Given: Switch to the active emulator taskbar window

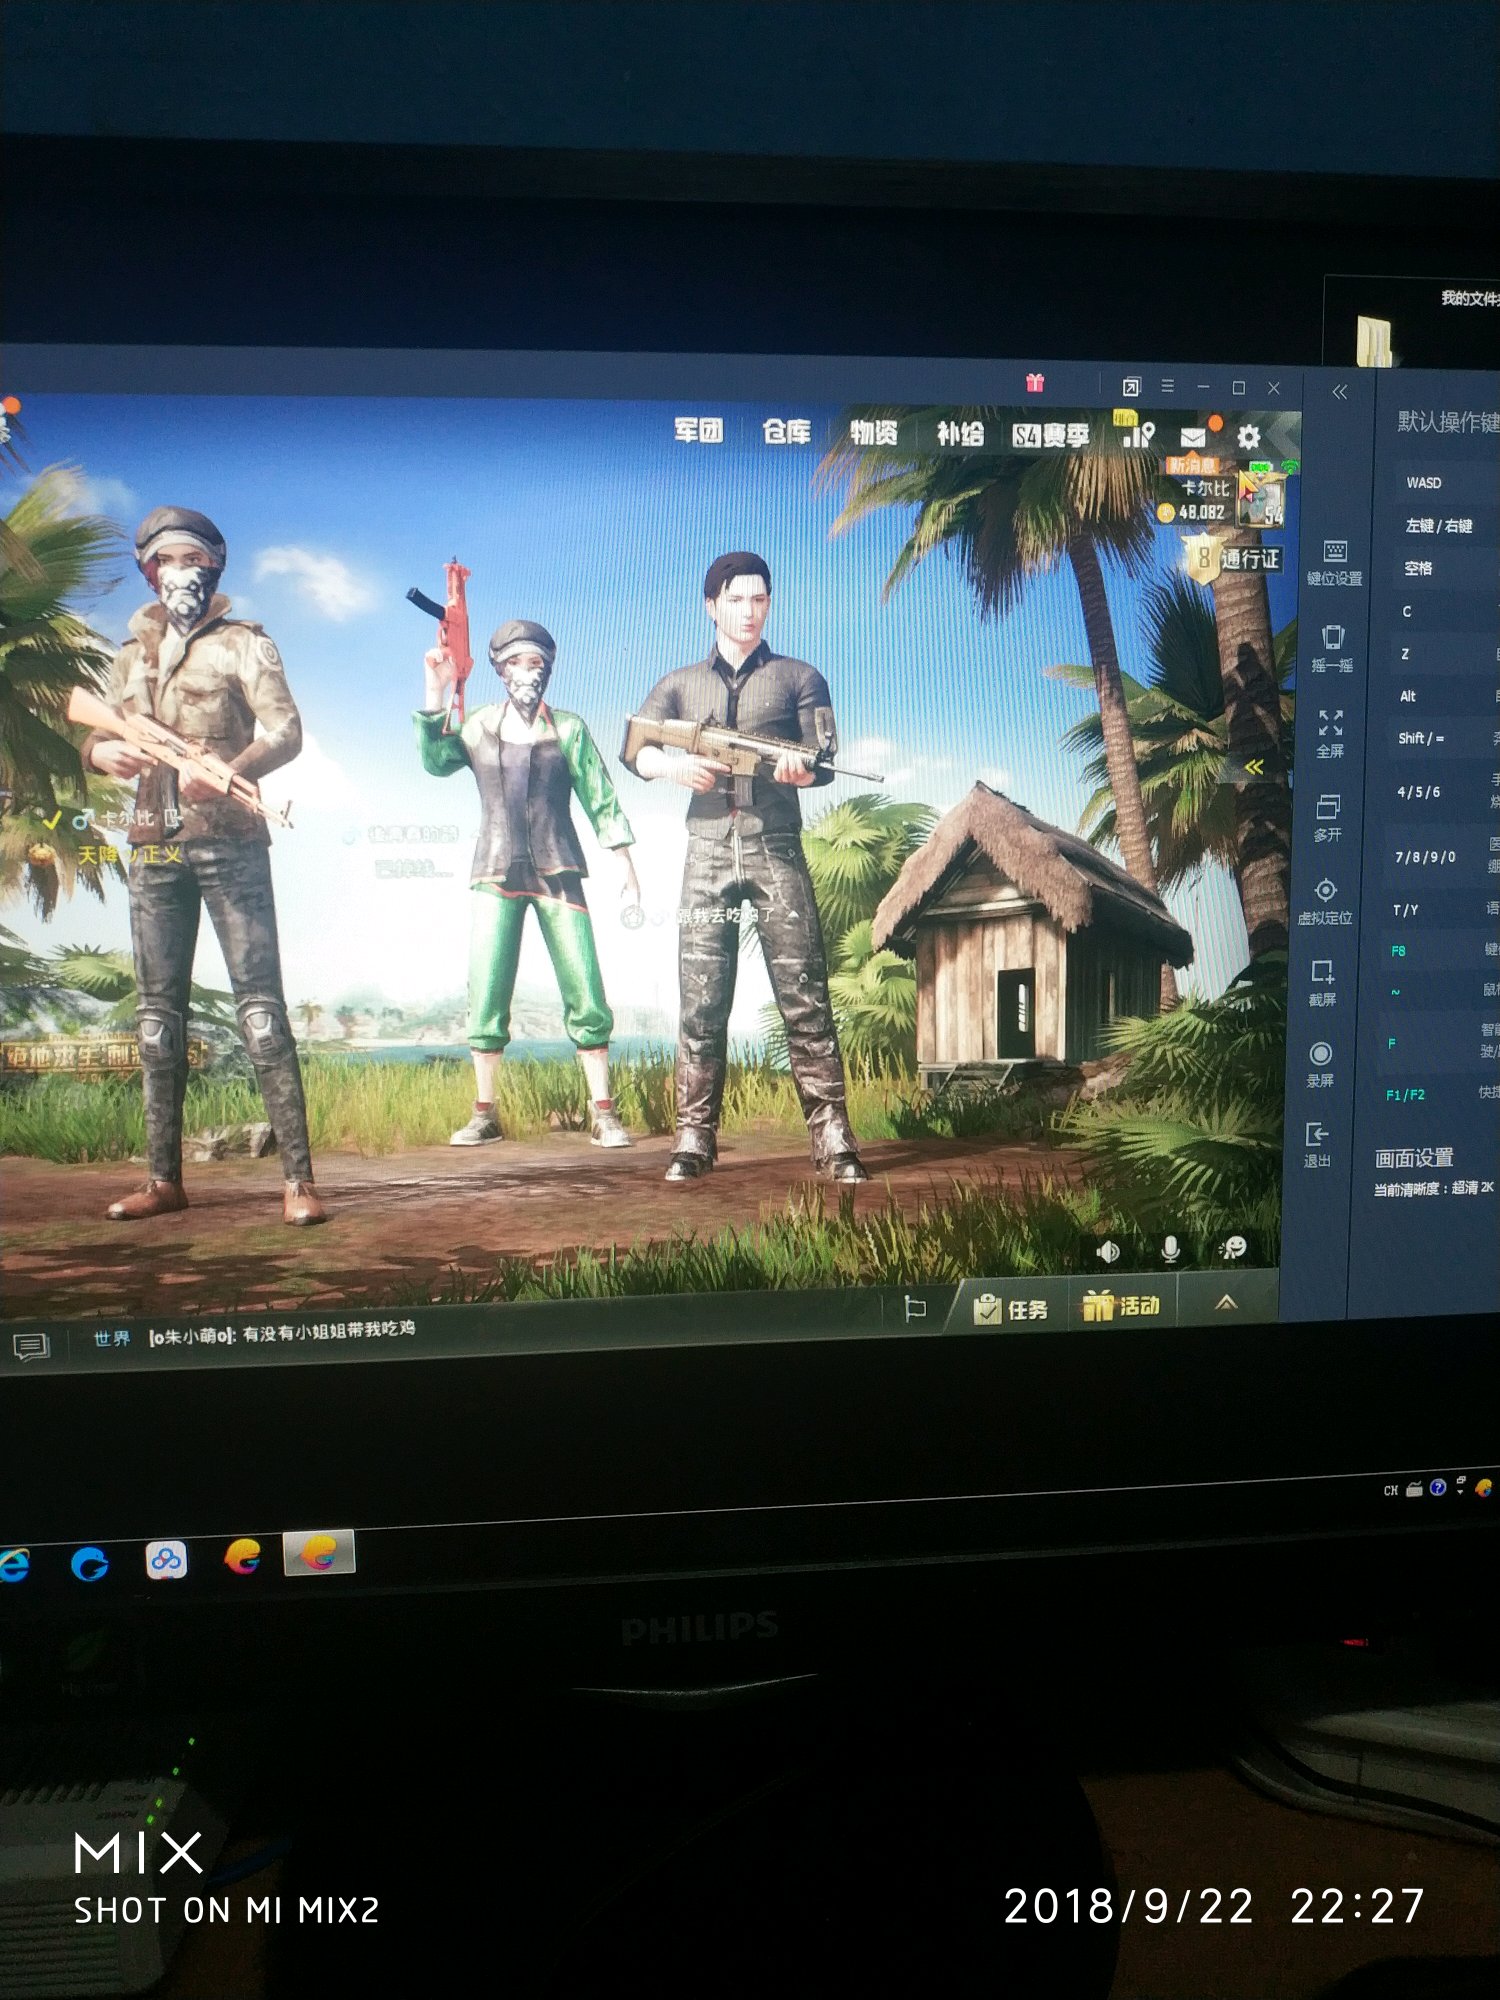Looking at the screenshot, I should point(319,1553).
